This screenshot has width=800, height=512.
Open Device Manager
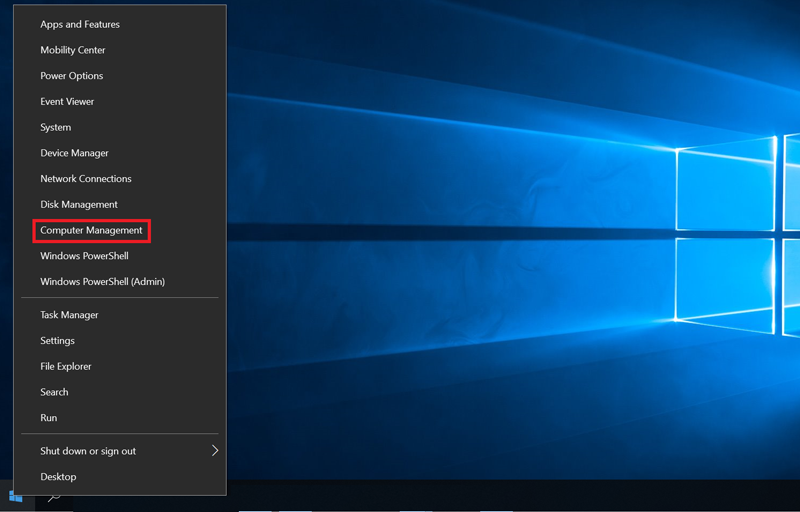[x=120, y=153]
